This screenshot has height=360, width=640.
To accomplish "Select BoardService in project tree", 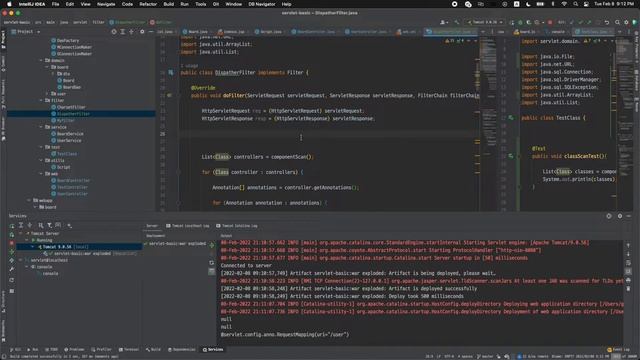I will point(67,134).
